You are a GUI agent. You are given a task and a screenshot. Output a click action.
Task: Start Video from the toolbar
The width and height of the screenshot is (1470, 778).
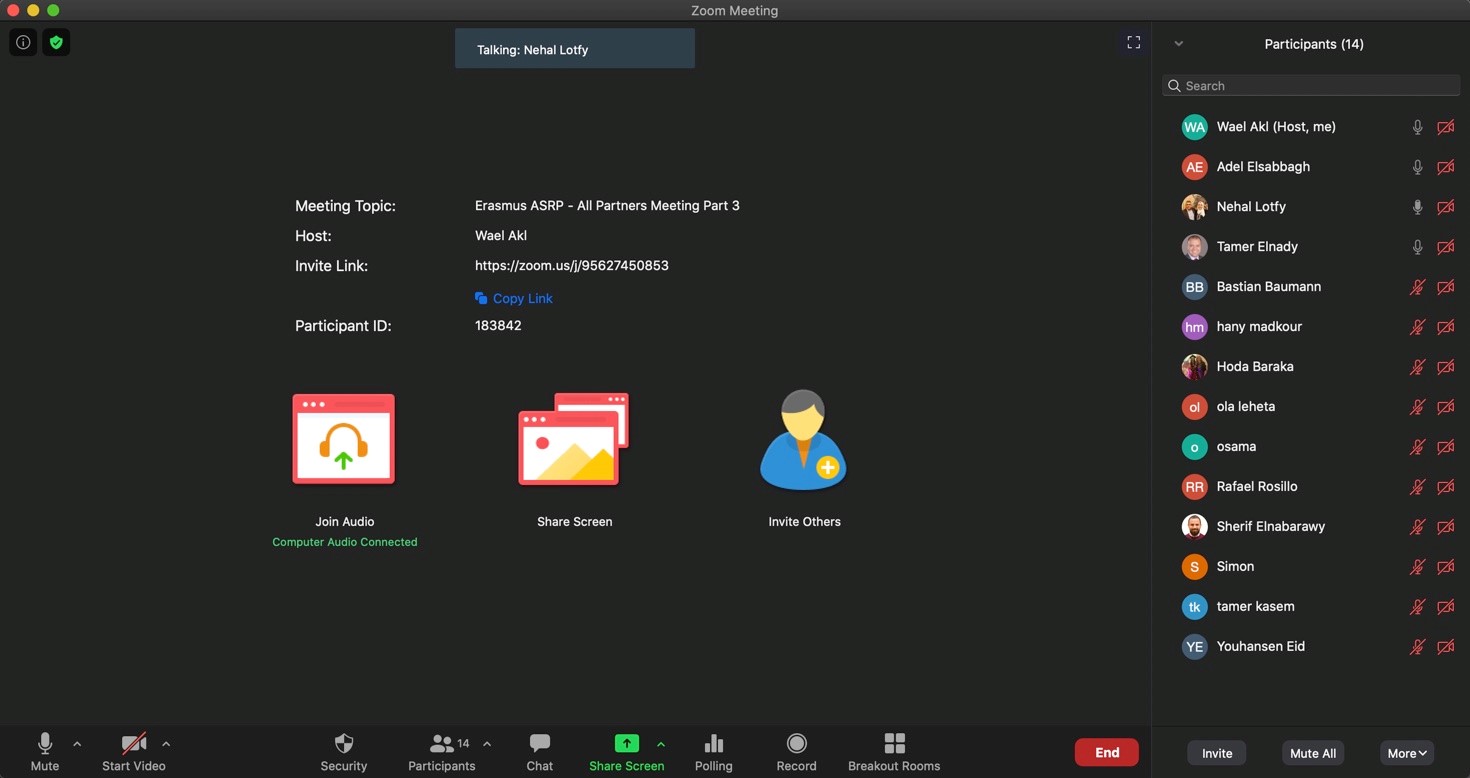[x=134, y=752]
